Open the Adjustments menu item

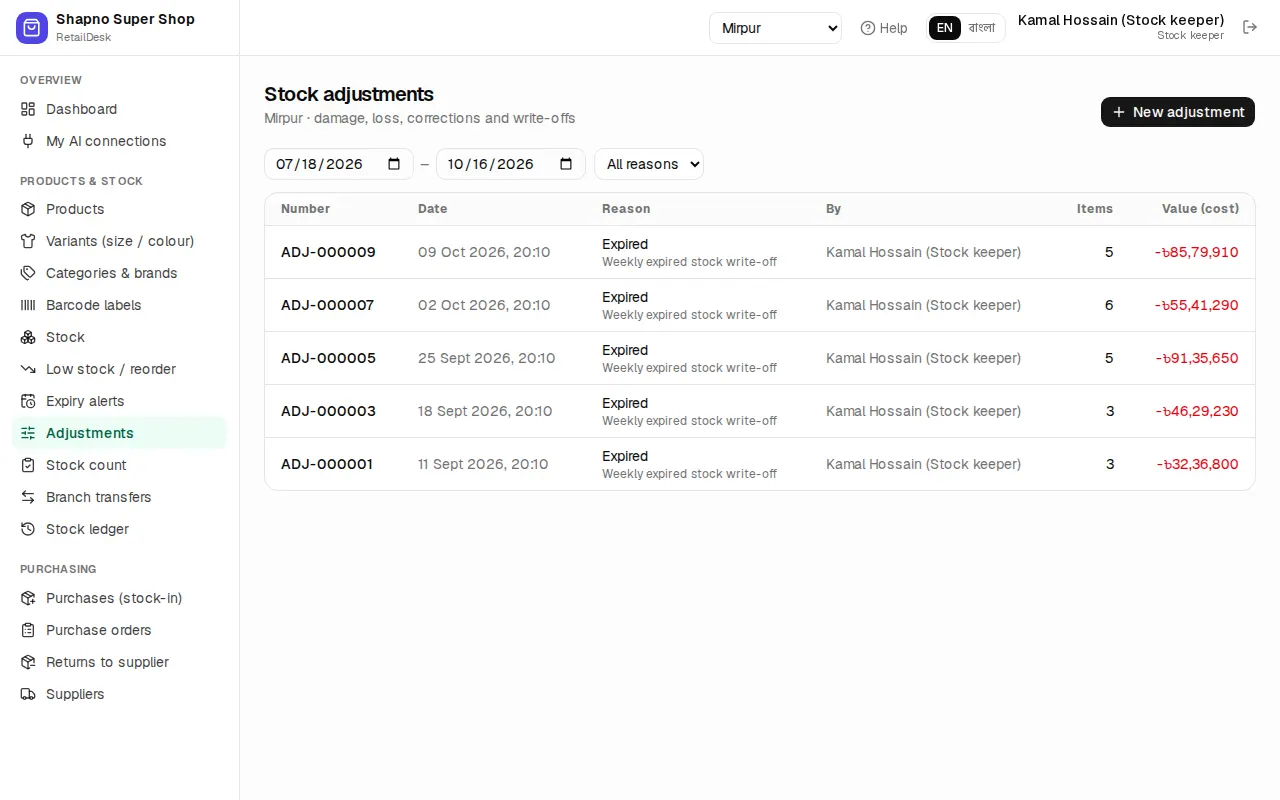click(120, 433)
